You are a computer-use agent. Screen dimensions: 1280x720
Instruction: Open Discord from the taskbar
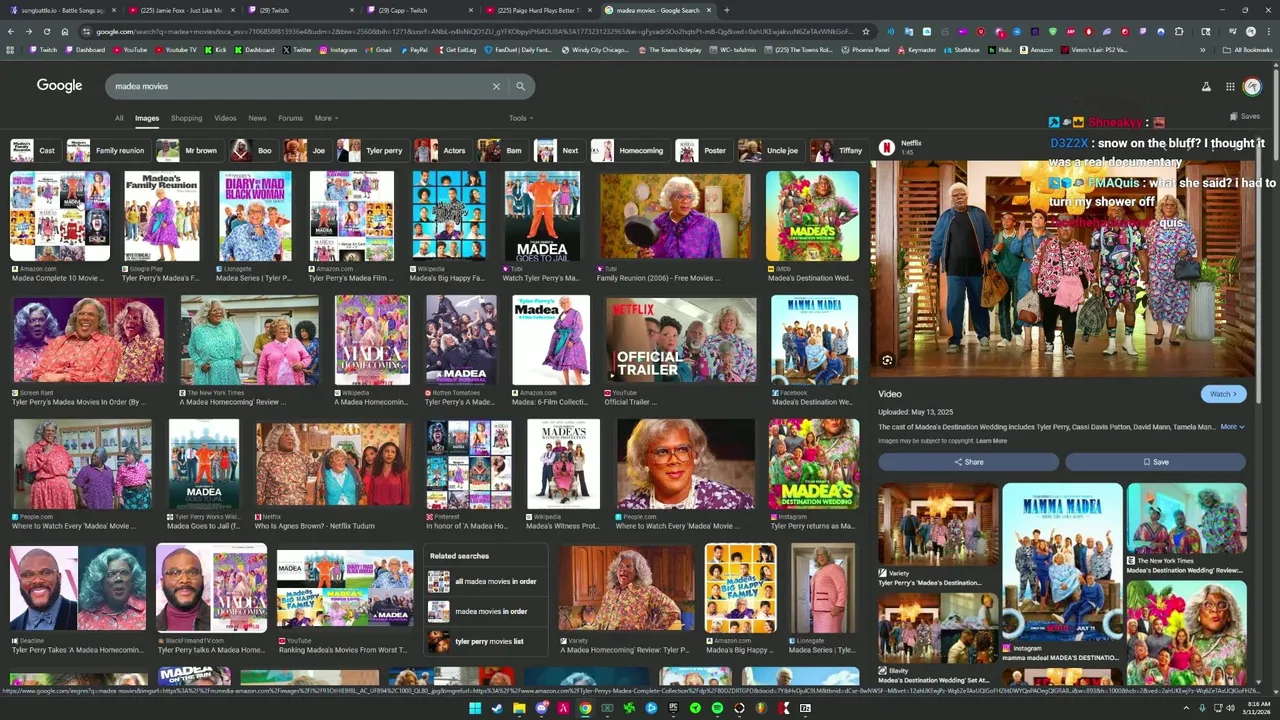pyautogui.click(x=541, y=708)
